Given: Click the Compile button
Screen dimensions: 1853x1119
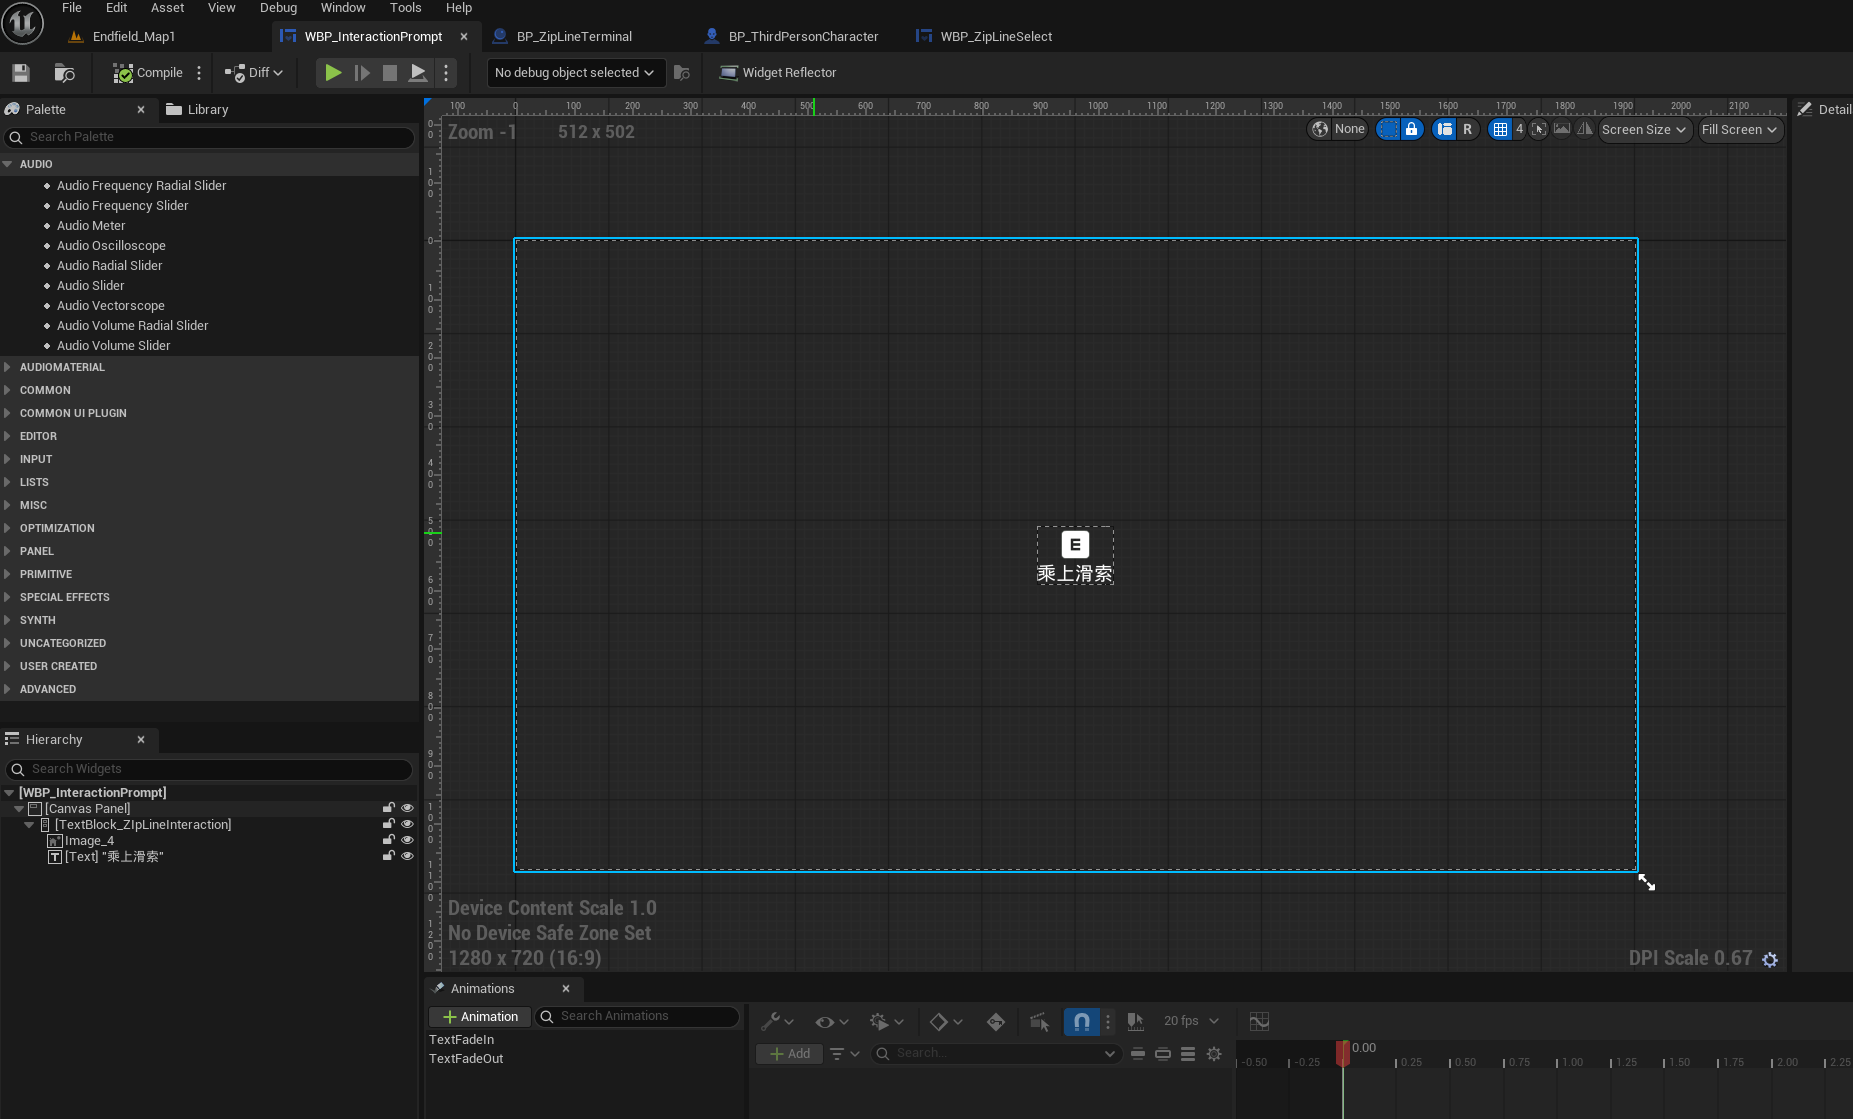Looking at the screenshot, I should click(148, 73).
